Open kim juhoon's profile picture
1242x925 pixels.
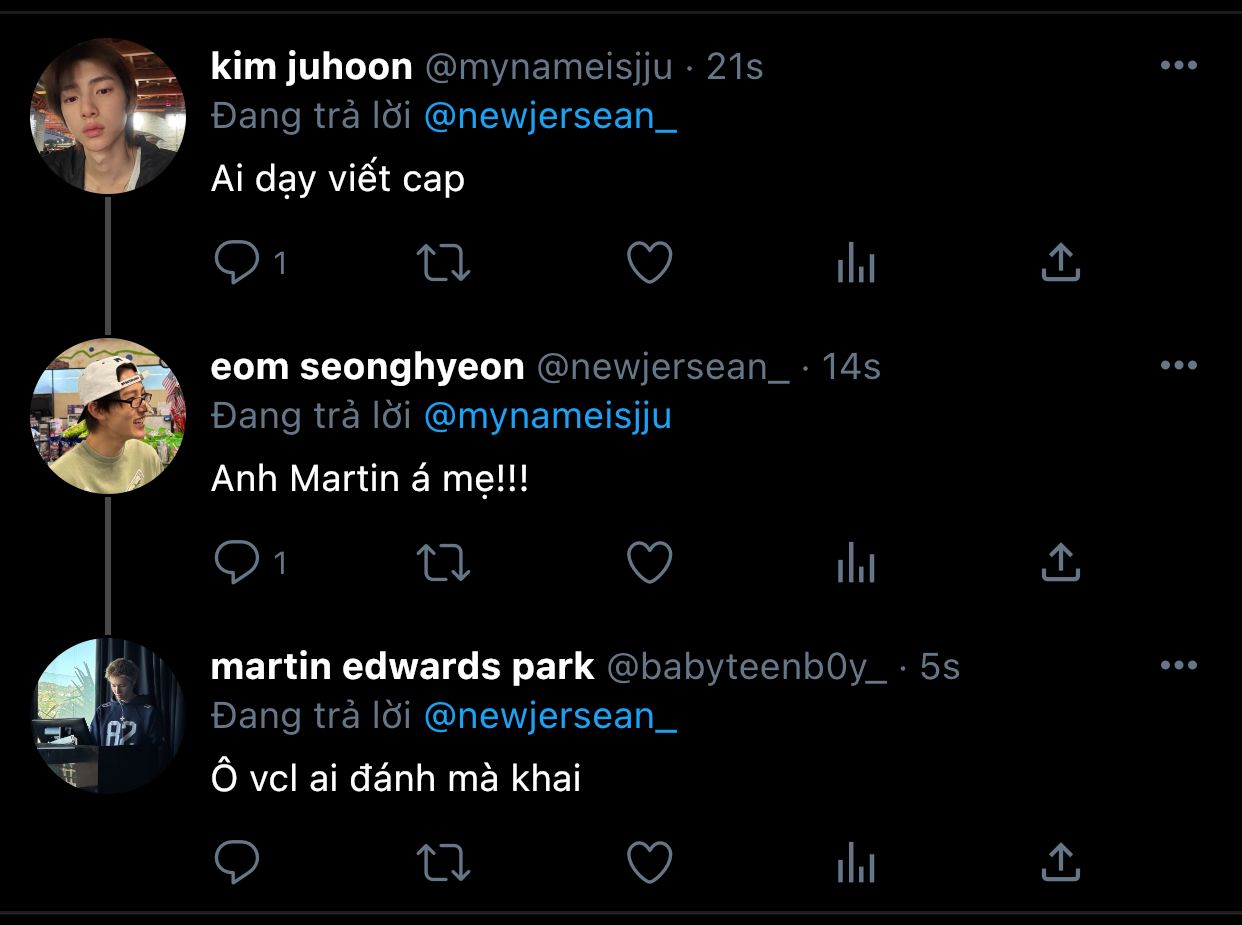(109, 116)
